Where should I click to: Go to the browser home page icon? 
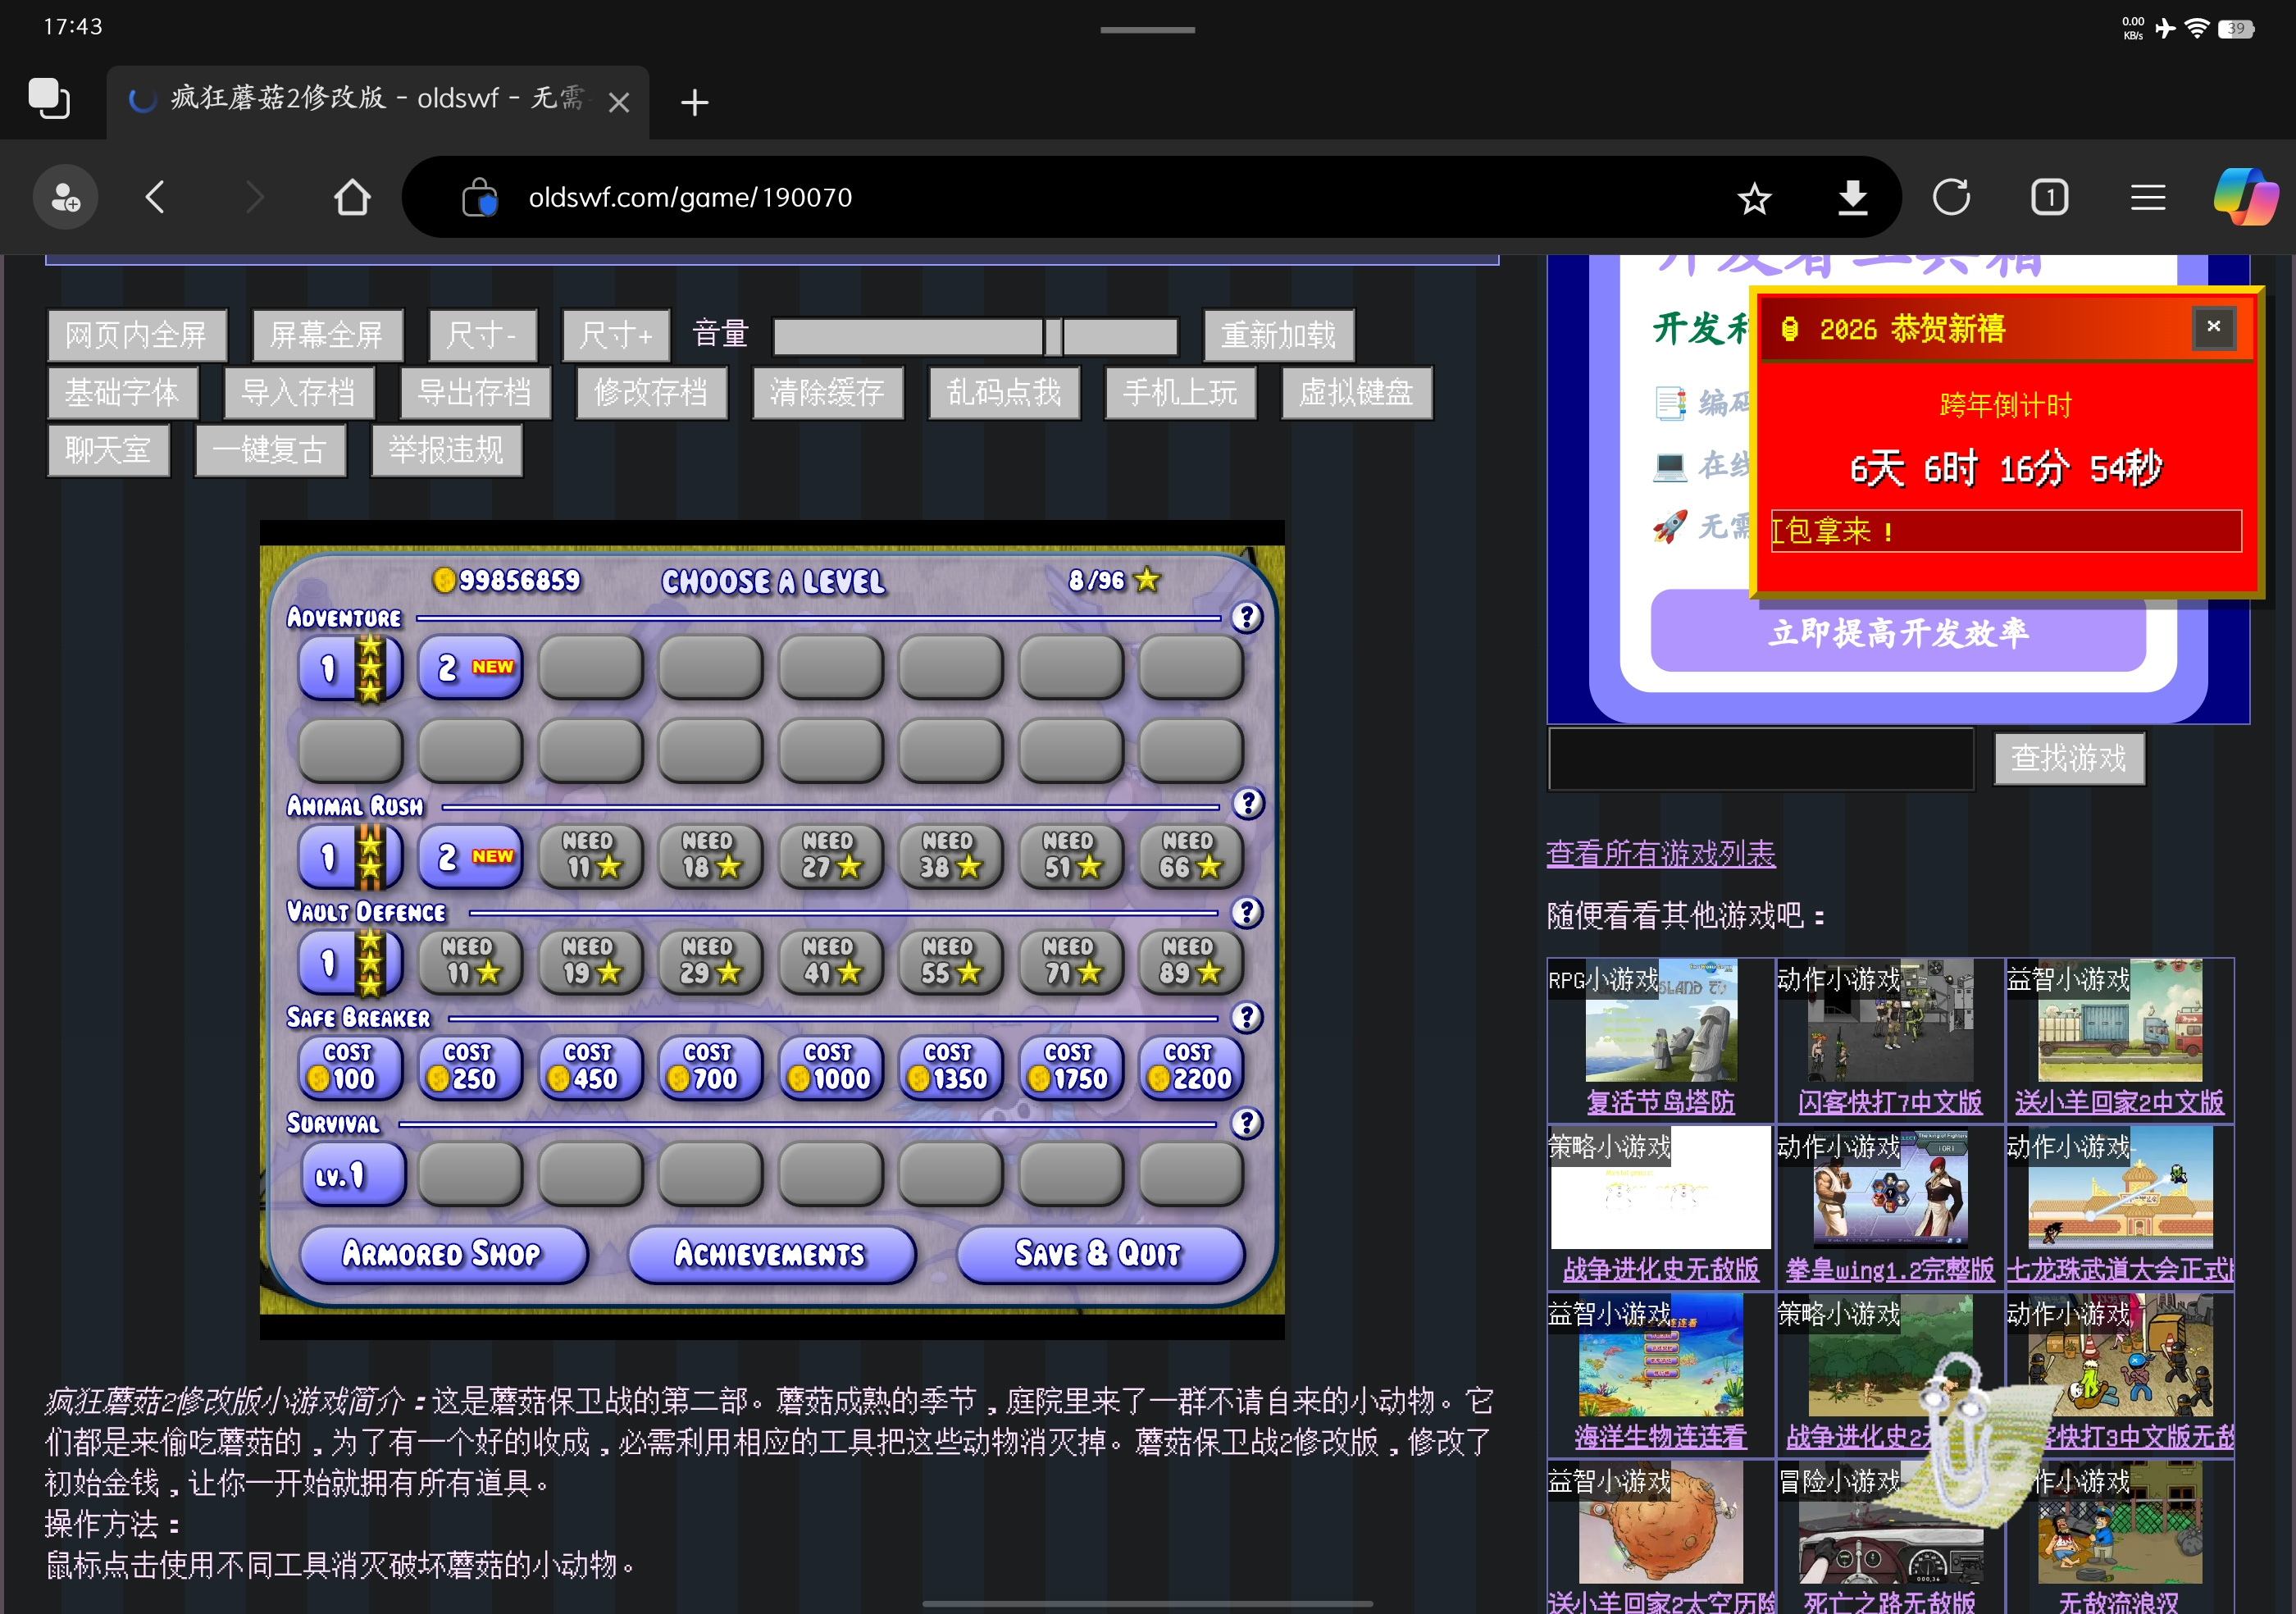click(352, 197)
